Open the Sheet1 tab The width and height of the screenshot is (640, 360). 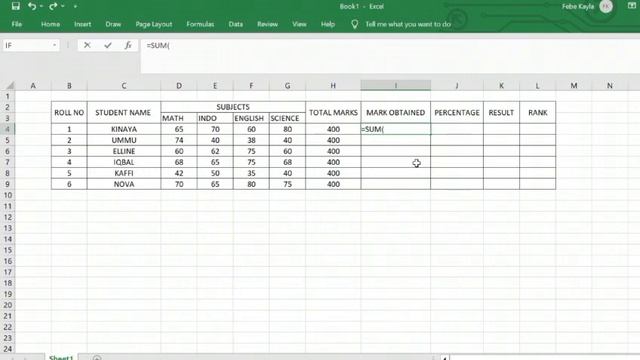point(61,358)
